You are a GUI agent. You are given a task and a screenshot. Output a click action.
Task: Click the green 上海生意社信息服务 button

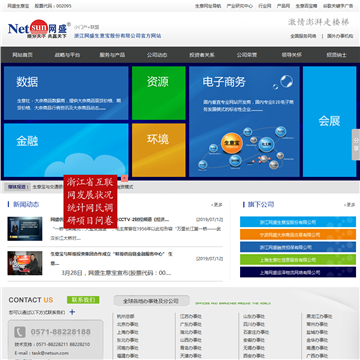(298, 260)
